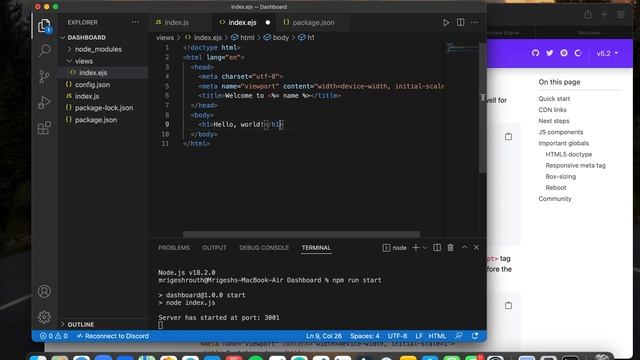The height and width of the screenshot is (360, 640).
Task: Open the Source Control view
Action: (44, 77)
